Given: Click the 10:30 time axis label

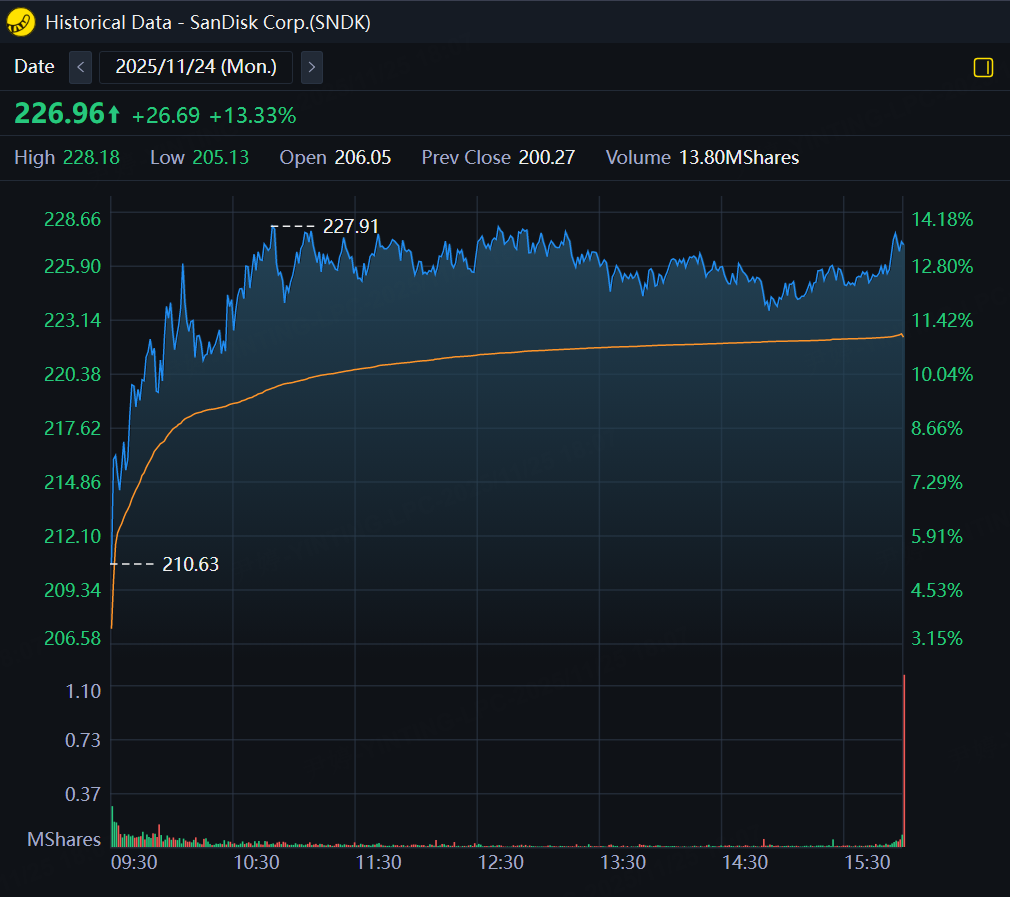Looking at the screenshot, I should tap(256, 863).
